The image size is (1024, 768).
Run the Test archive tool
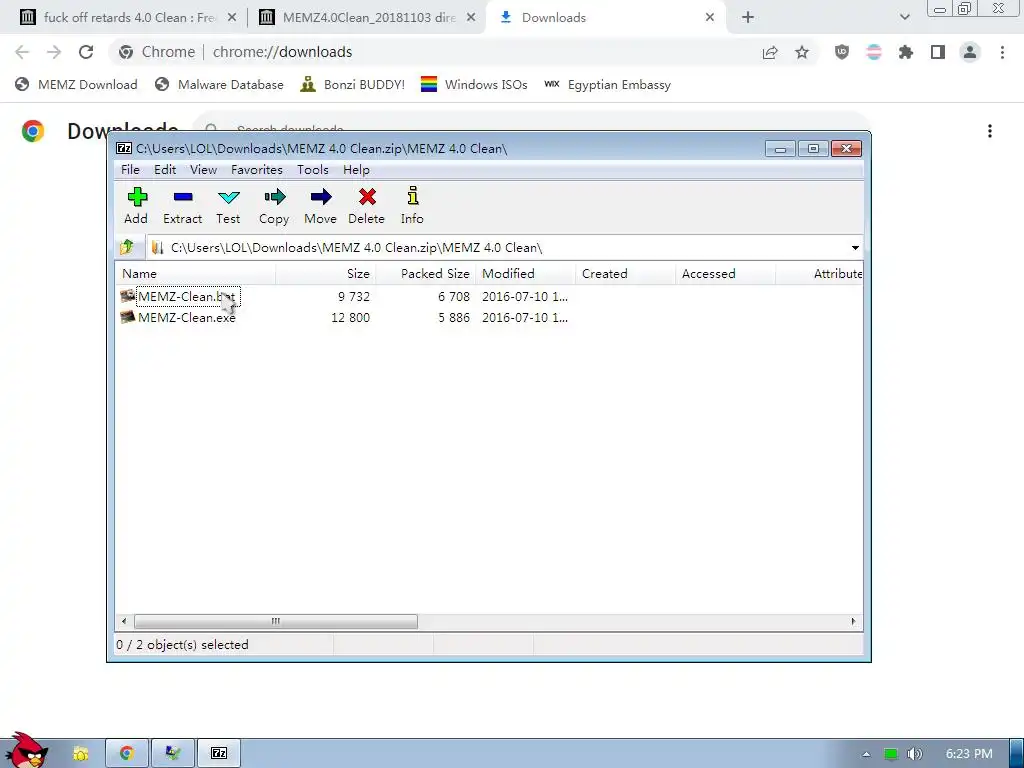228,205
